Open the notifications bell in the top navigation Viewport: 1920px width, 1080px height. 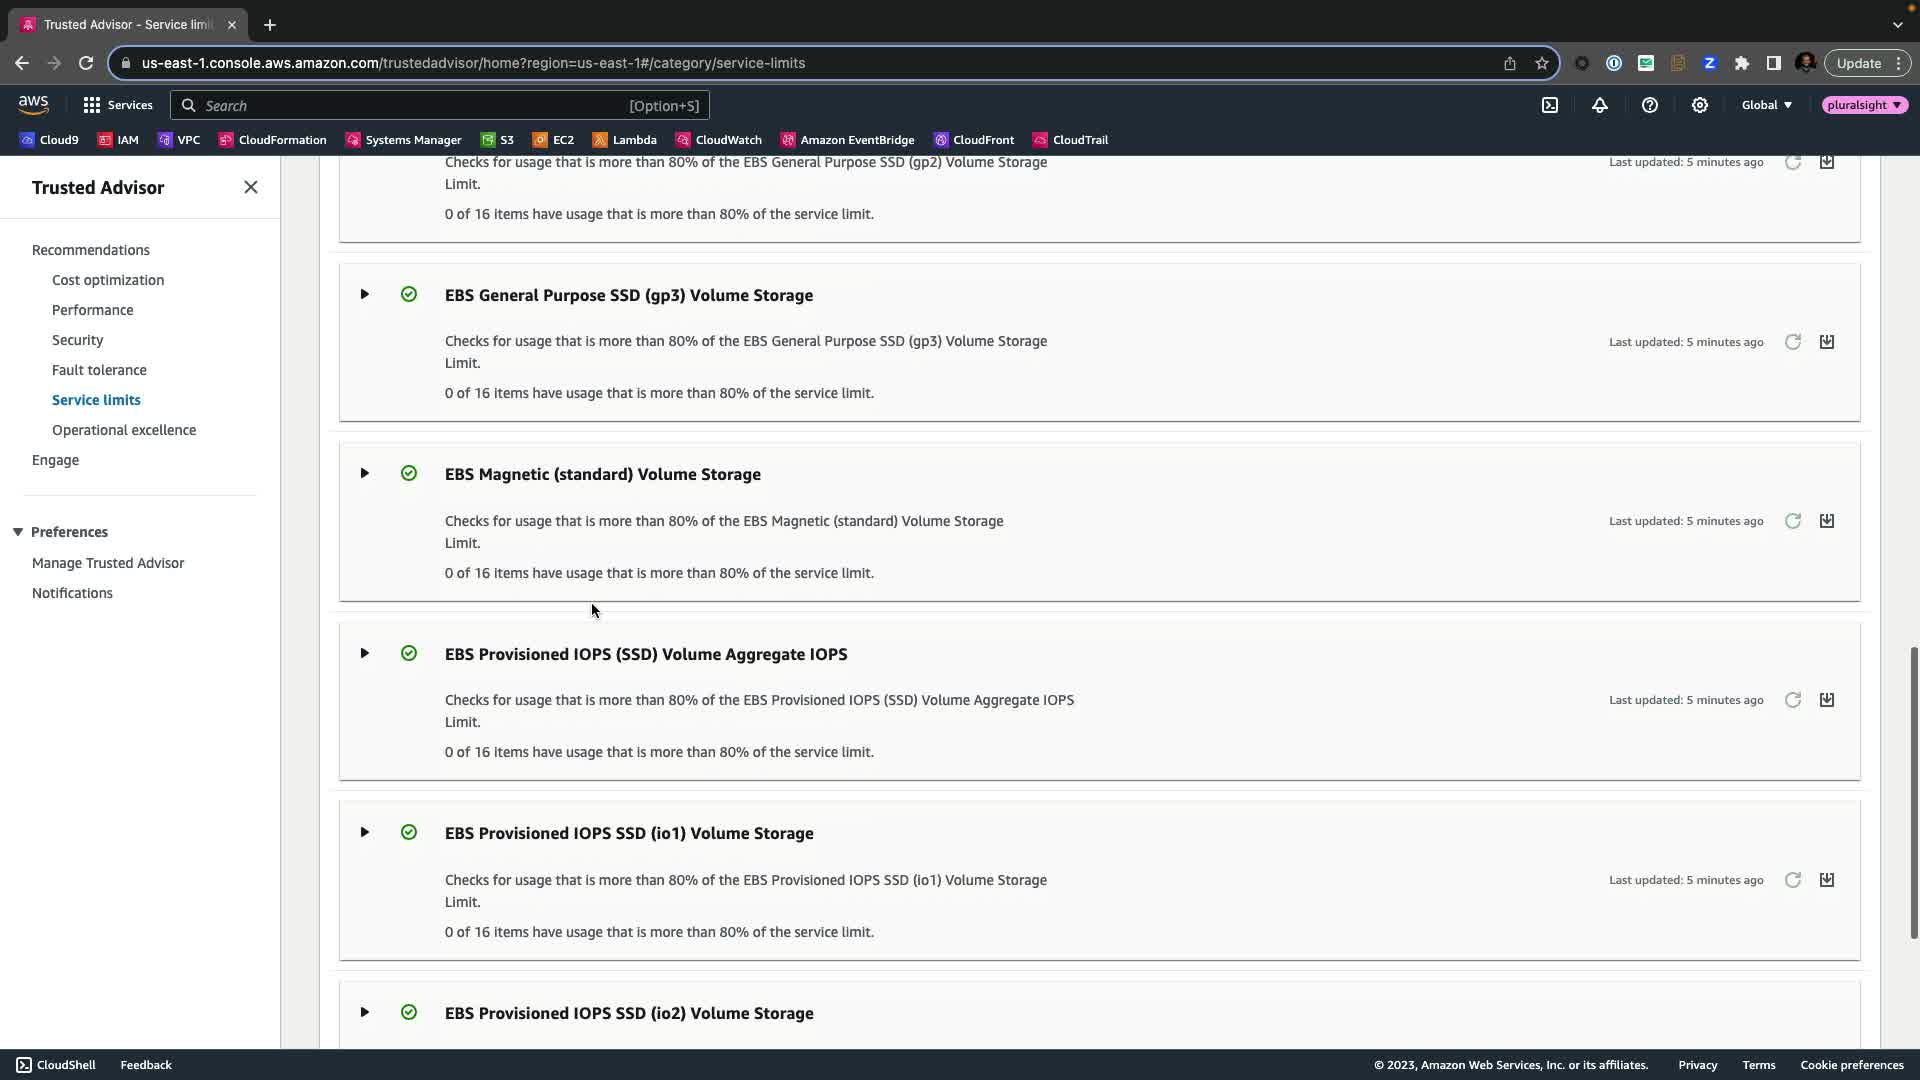pyautogui.click(x=1600, y=105)
